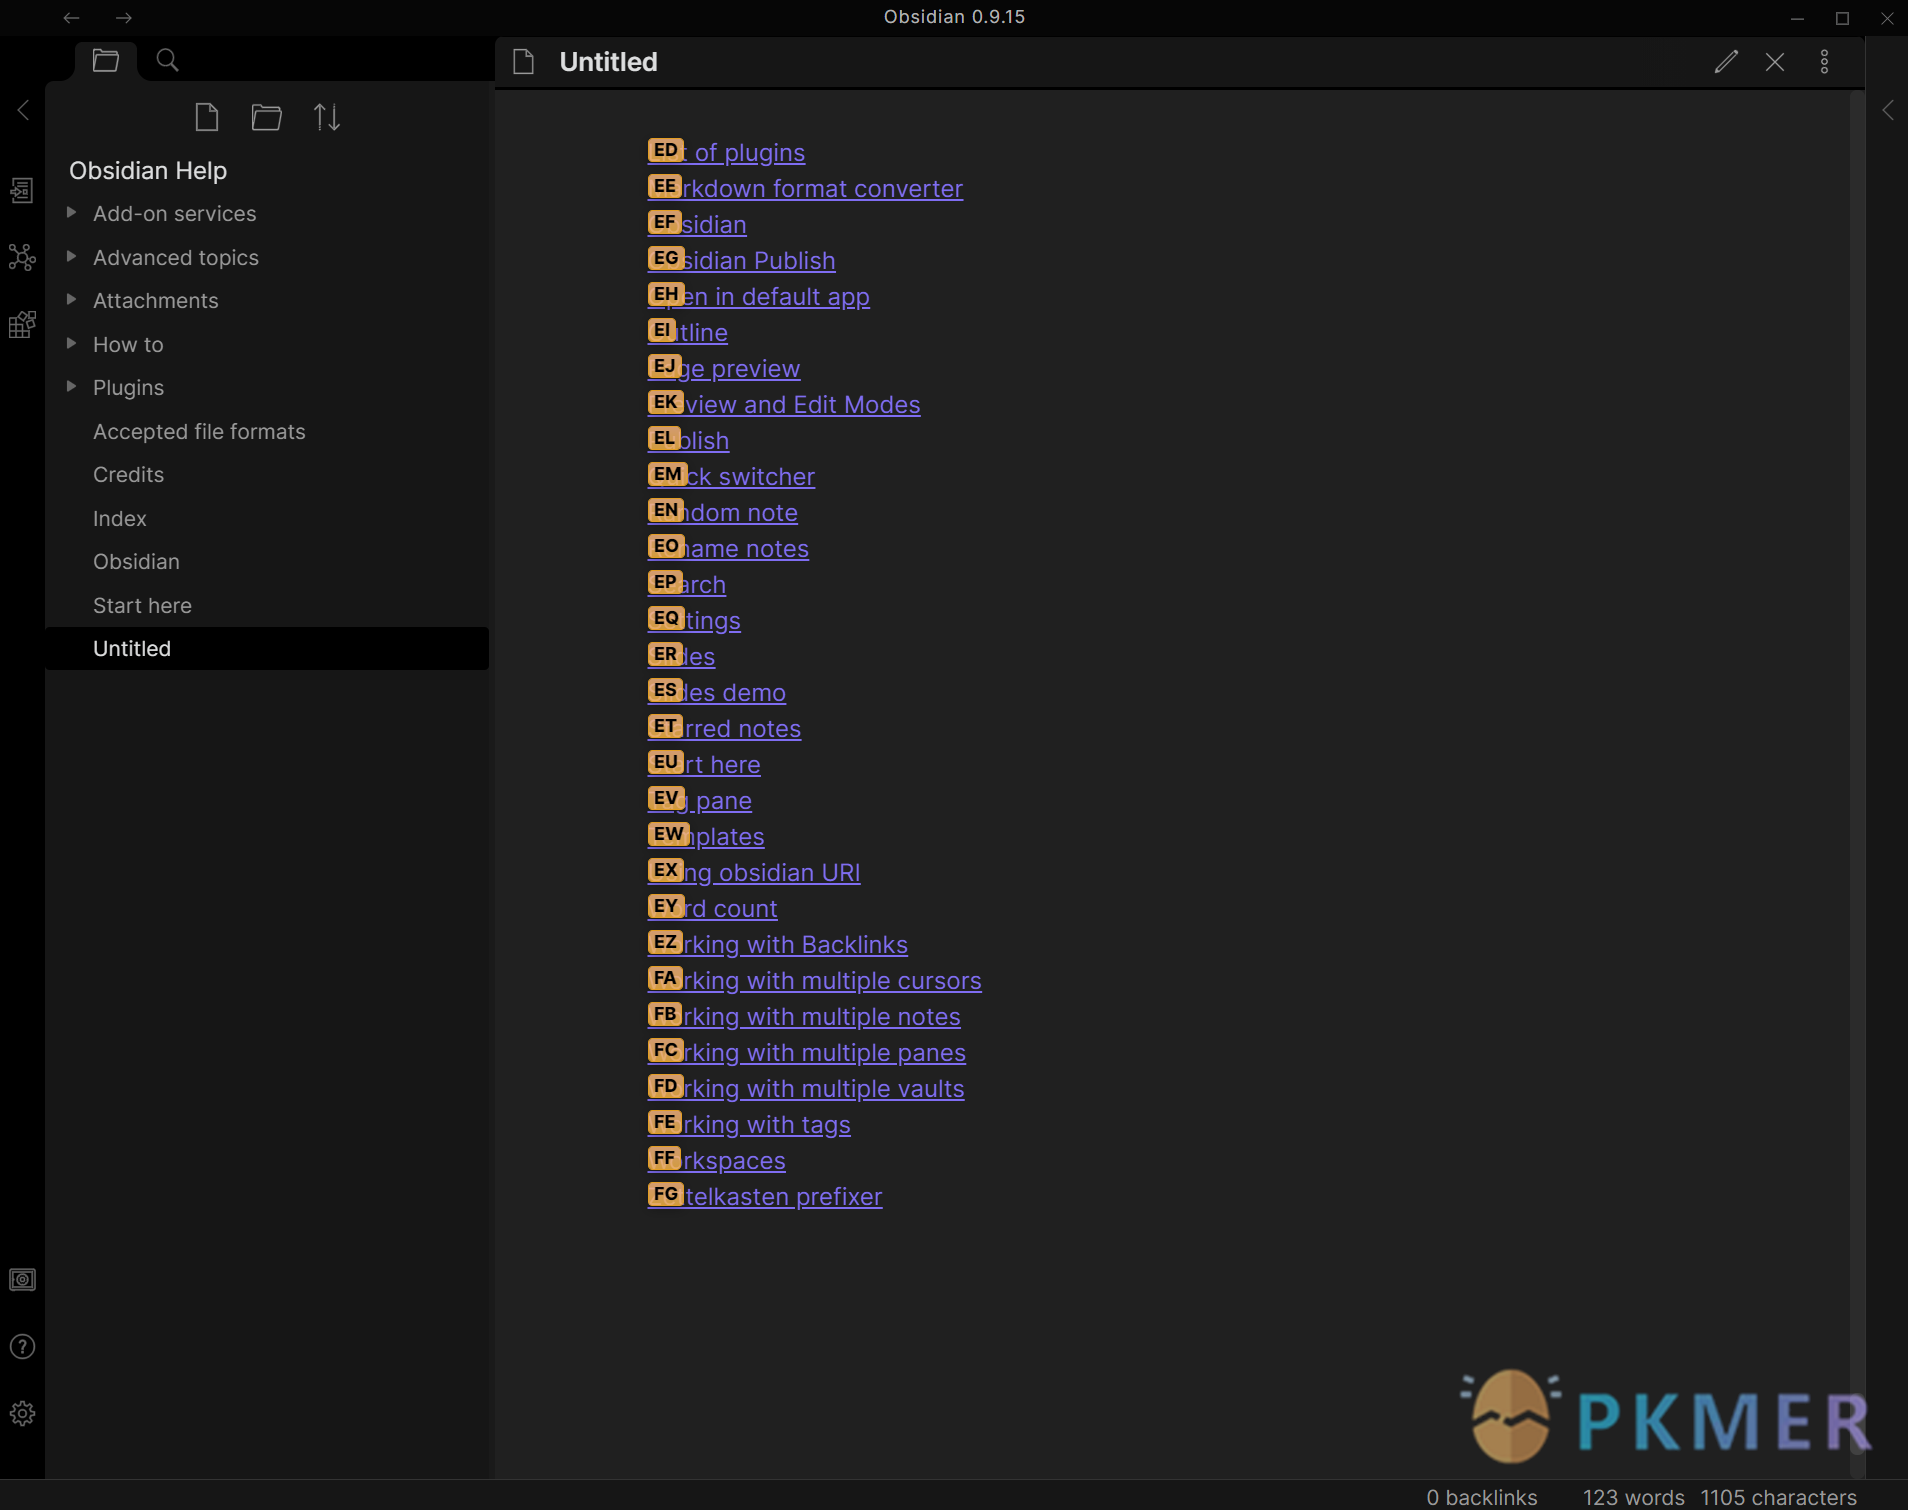Click the Untitled pane title text
Viewport: 1908px width, 1510px height.
coord(609,62)
